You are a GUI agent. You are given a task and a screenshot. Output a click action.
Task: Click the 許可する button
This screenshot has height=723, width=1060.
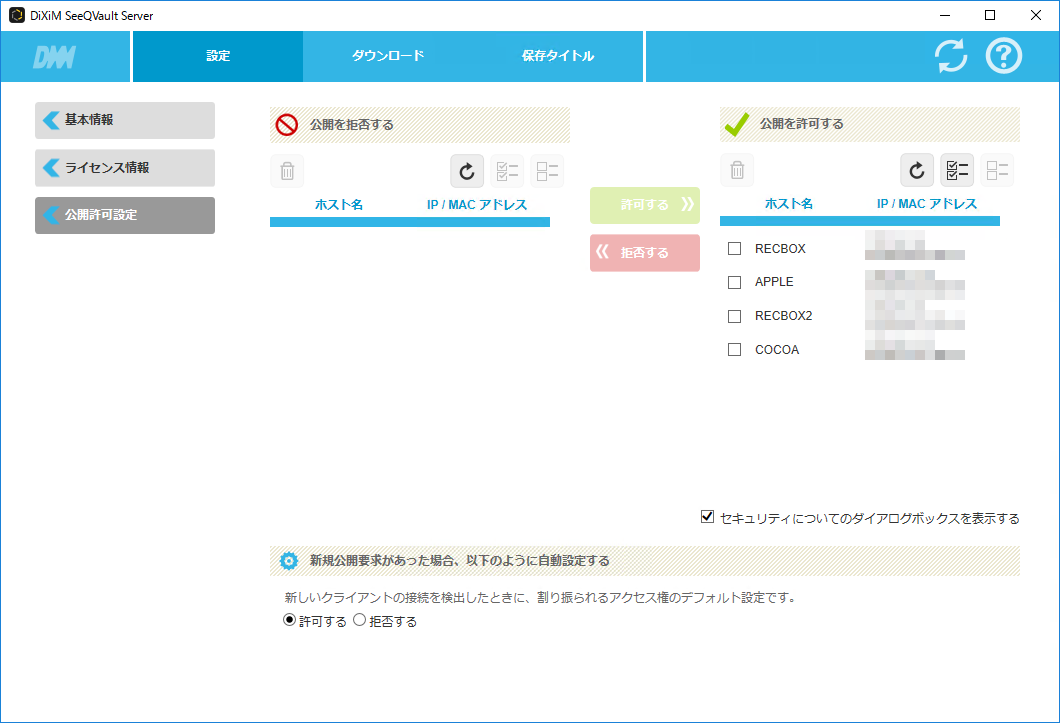coord(644,204)
